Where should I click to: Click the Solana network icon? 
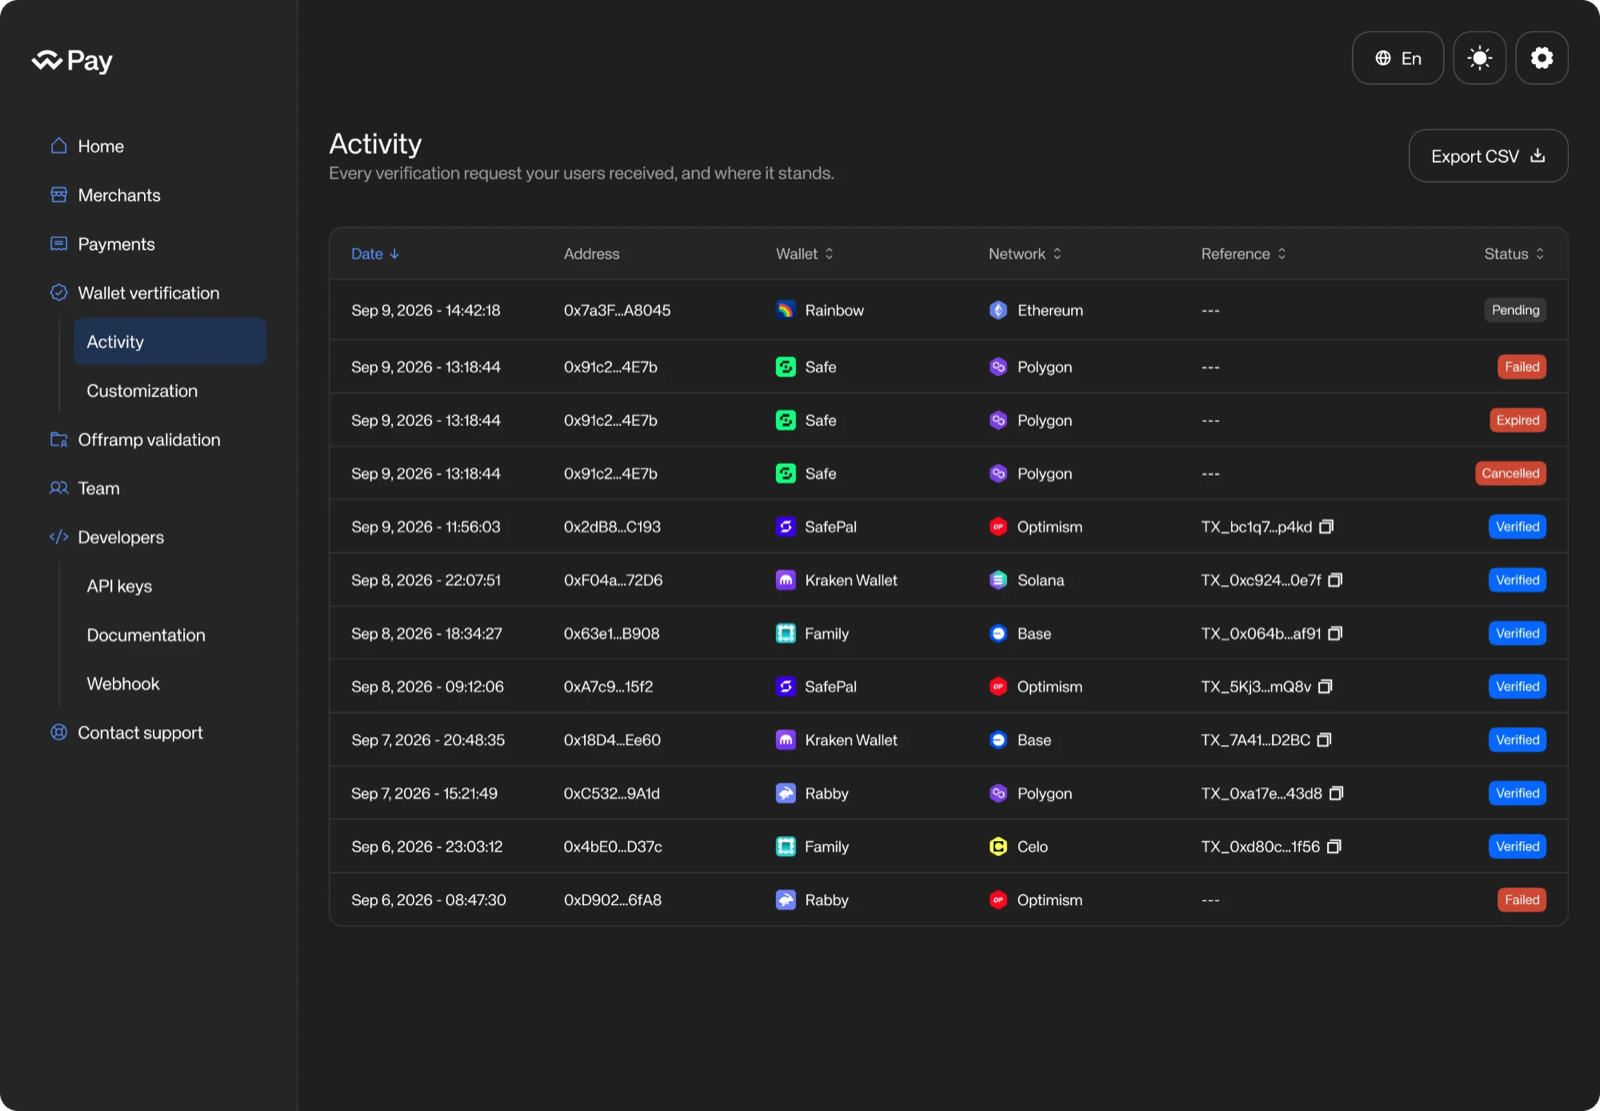pyautogui.click(x=998, y=580)
